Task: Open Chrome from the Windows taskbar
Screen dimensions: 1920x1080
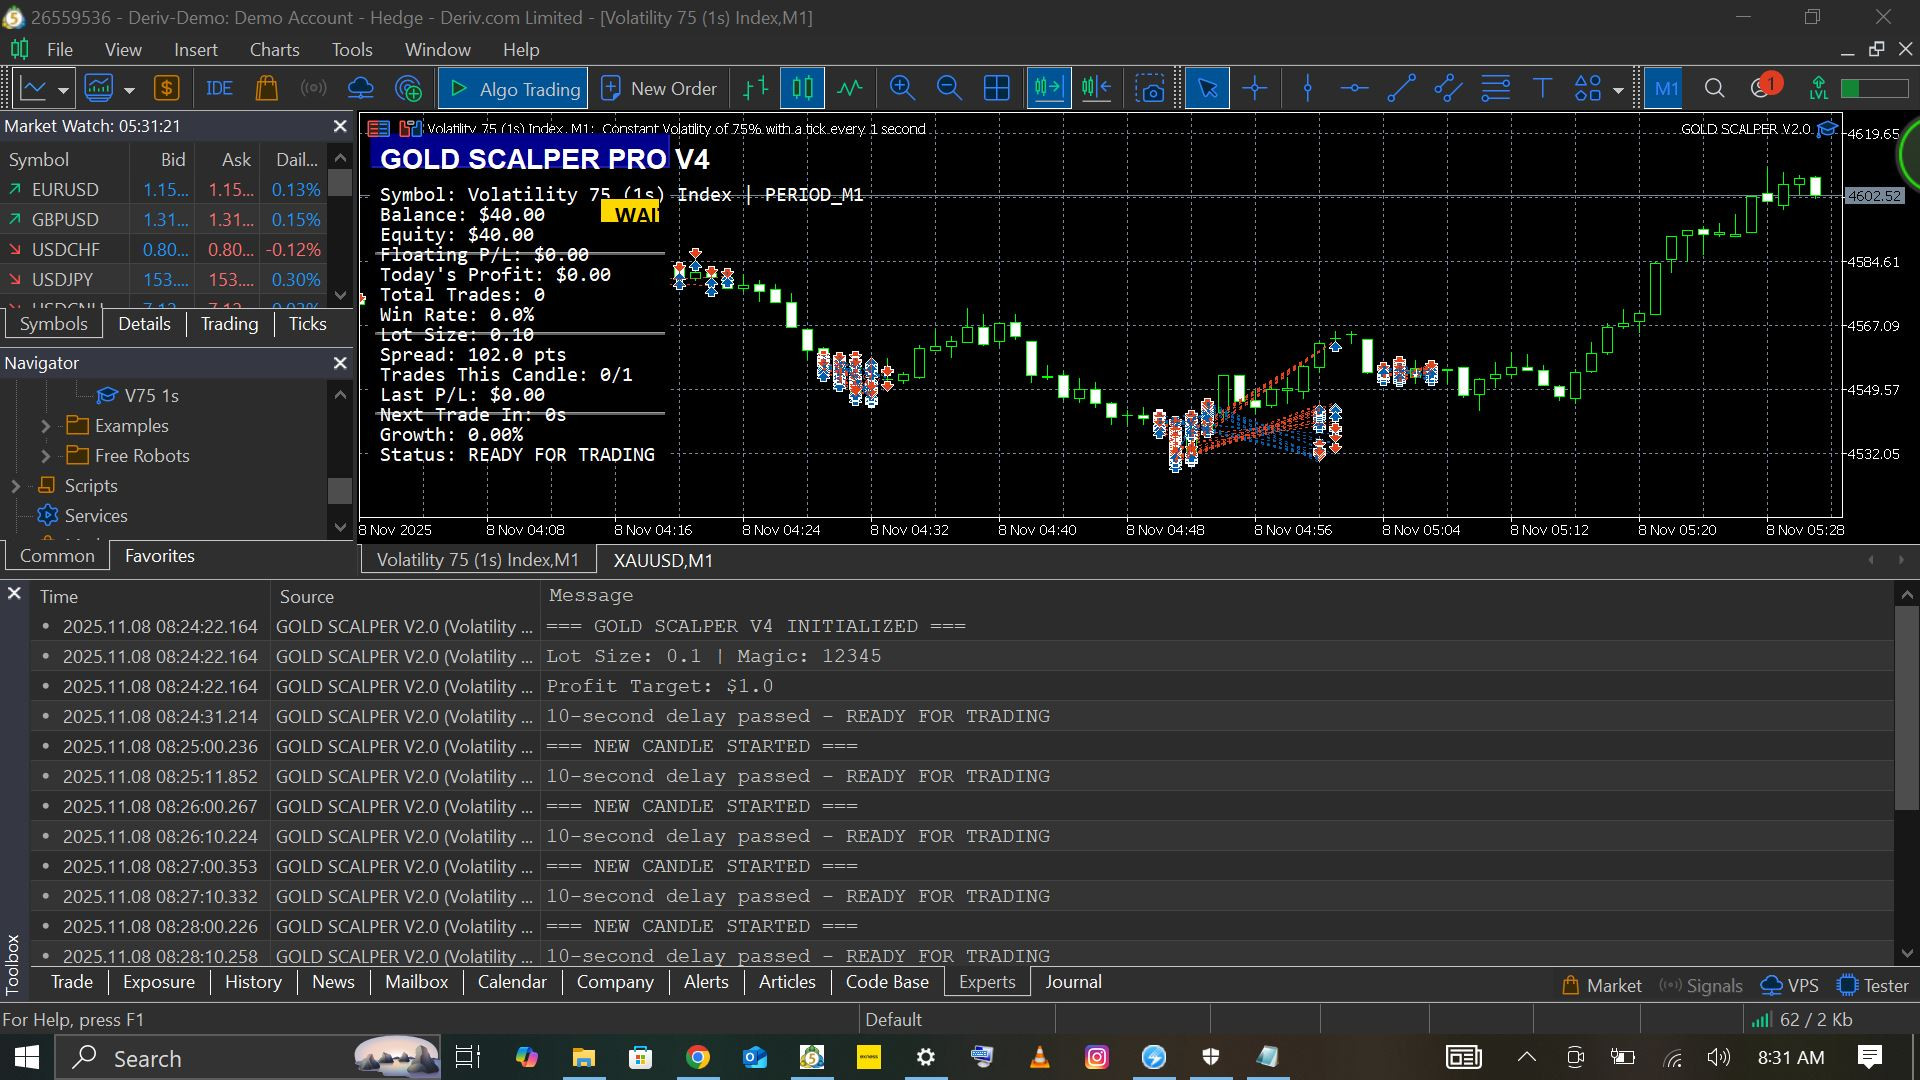Action: [698, 1057]
